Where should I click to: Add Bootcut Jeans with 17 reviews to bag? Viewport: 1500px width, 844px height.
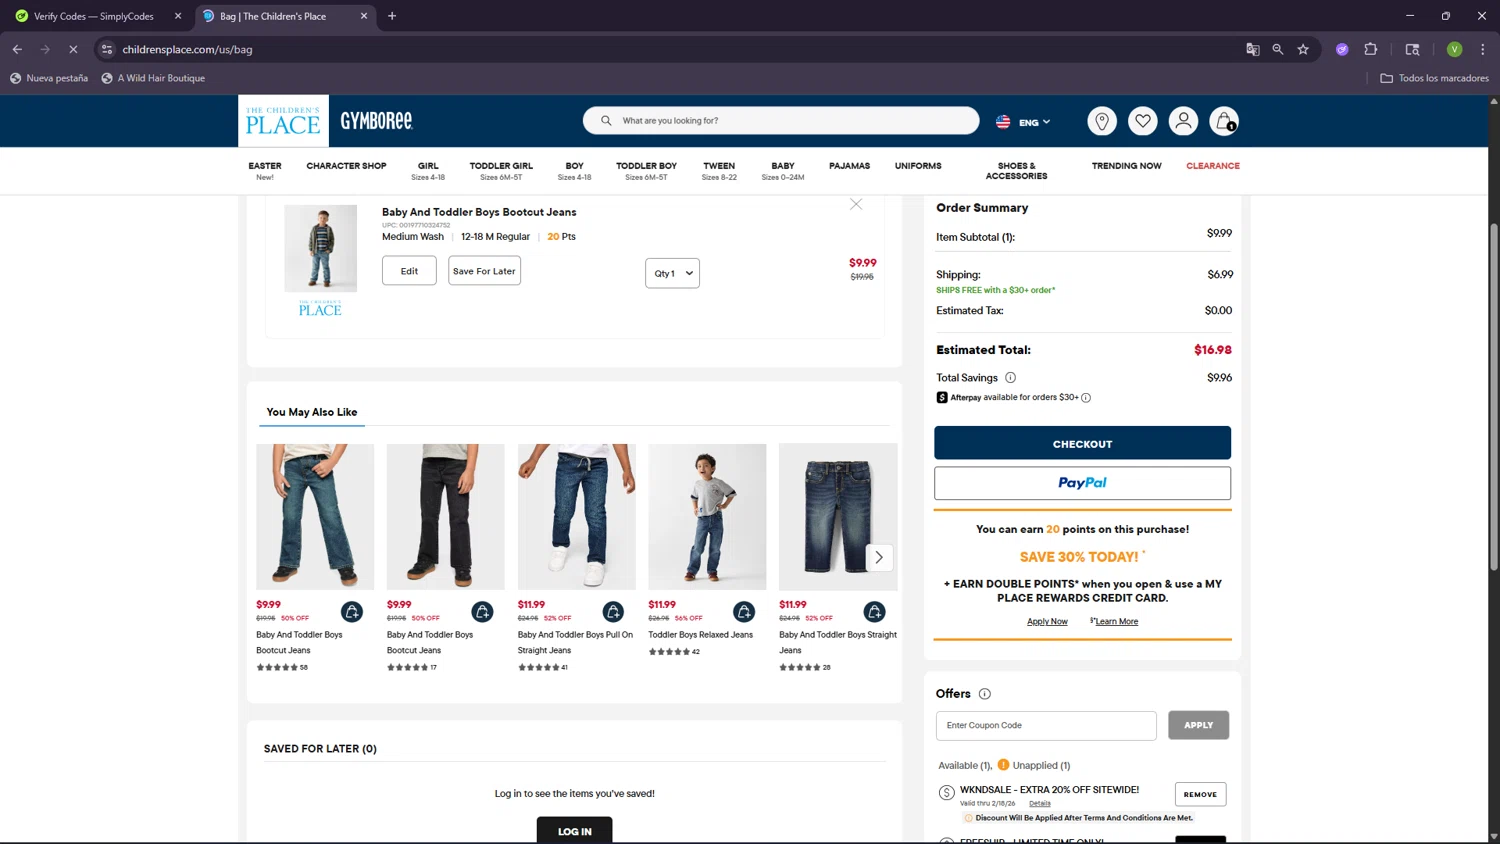tap(482, 611)
